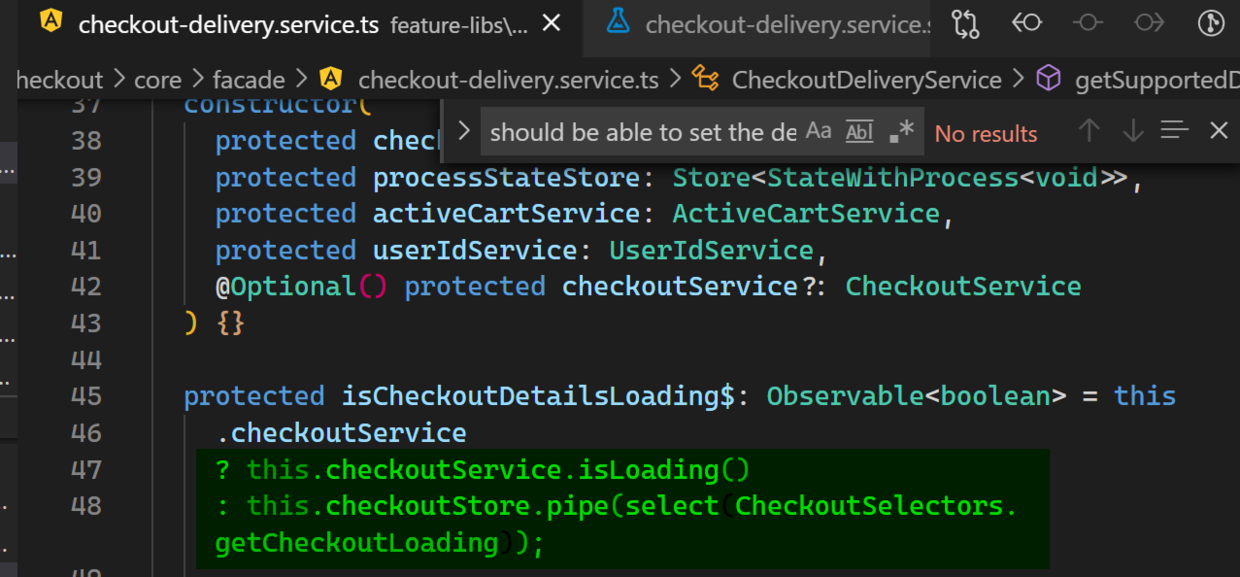Click 'activeCartService' parameter name
This screenshot has width=1240, height=577.
point(507,214)
